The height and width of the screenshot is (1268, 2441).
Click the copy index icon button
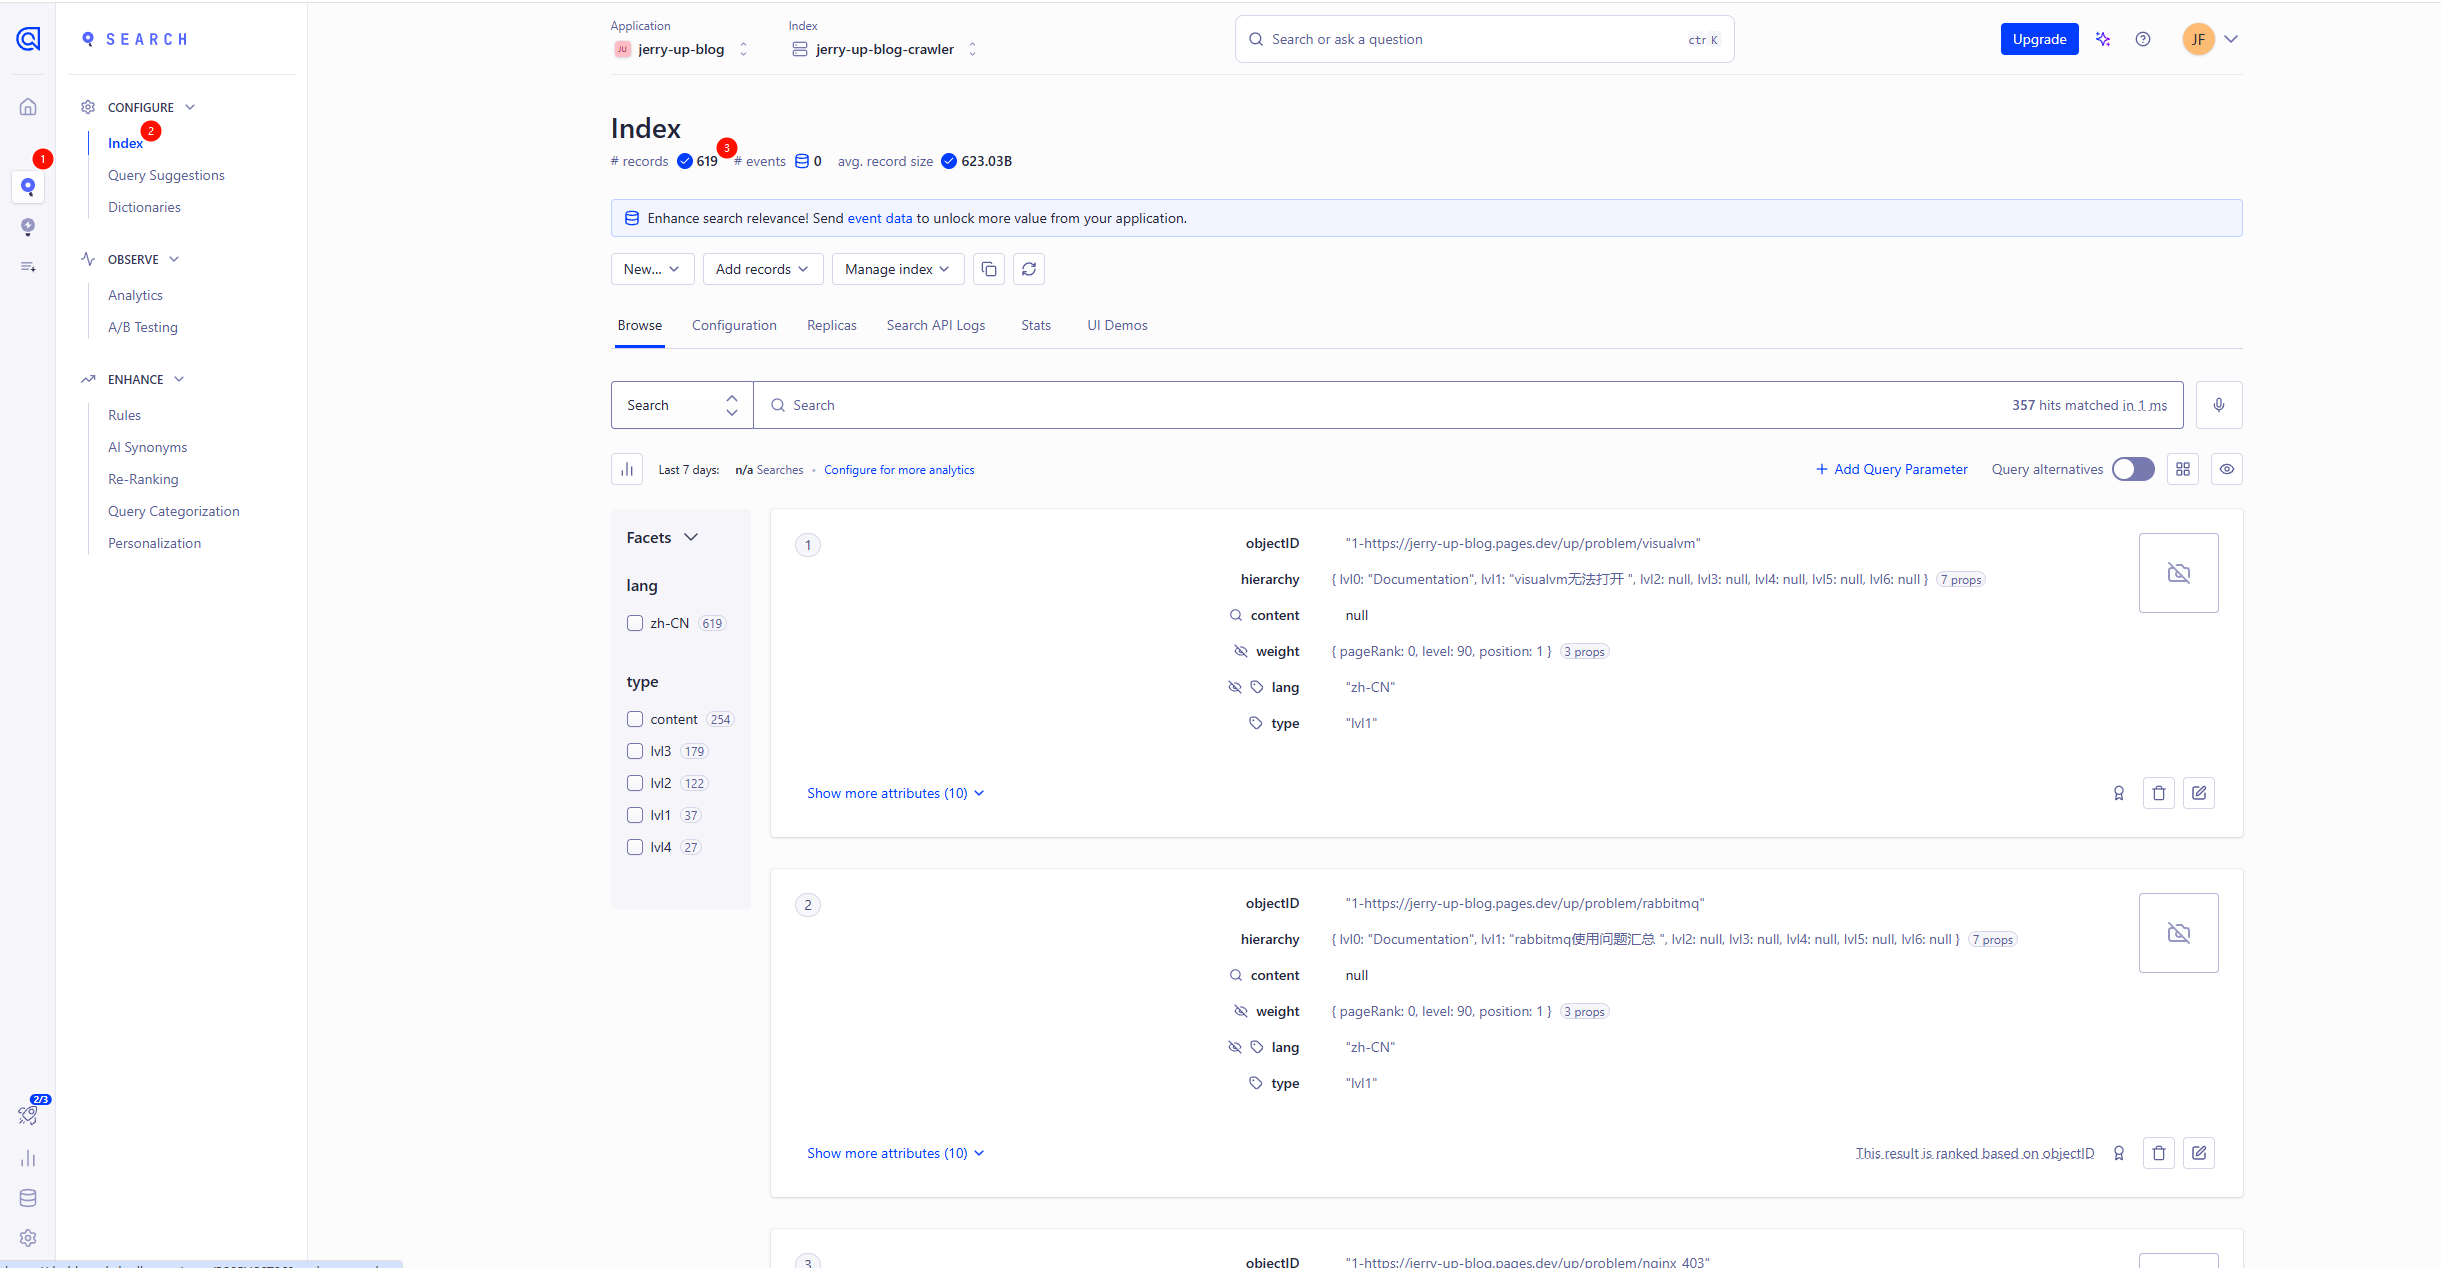pyautogui.click(x=989, y=269)
